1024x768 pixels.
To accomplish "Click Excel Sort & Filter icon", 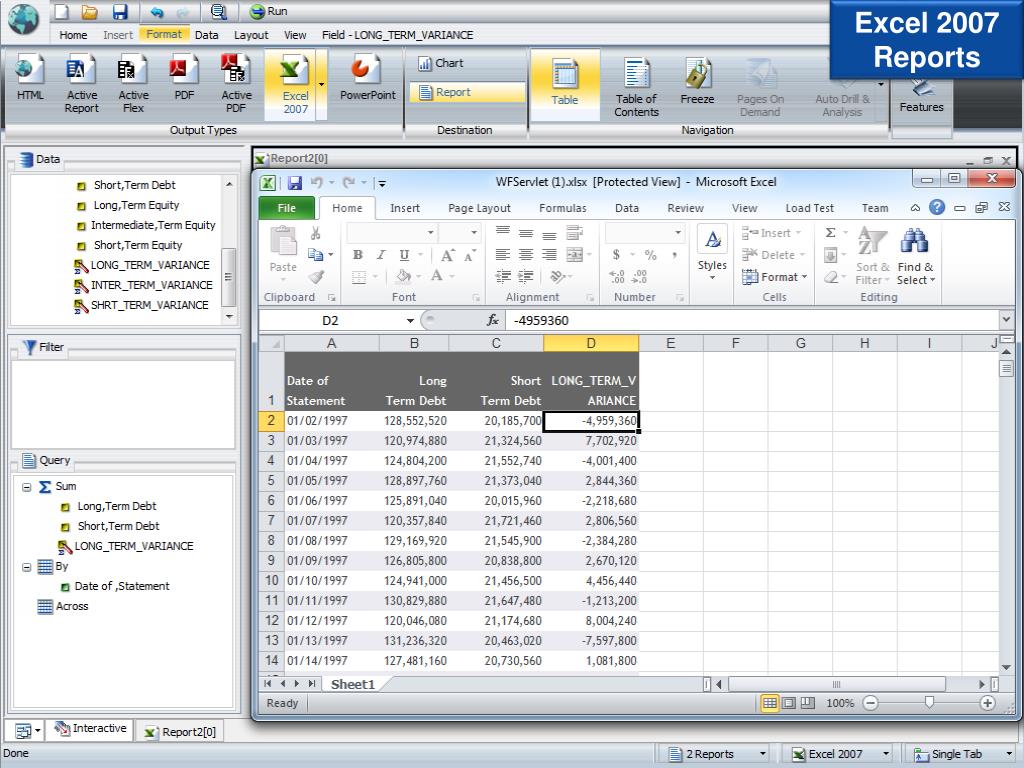I will pyautogui.click(x=872, y=257).
